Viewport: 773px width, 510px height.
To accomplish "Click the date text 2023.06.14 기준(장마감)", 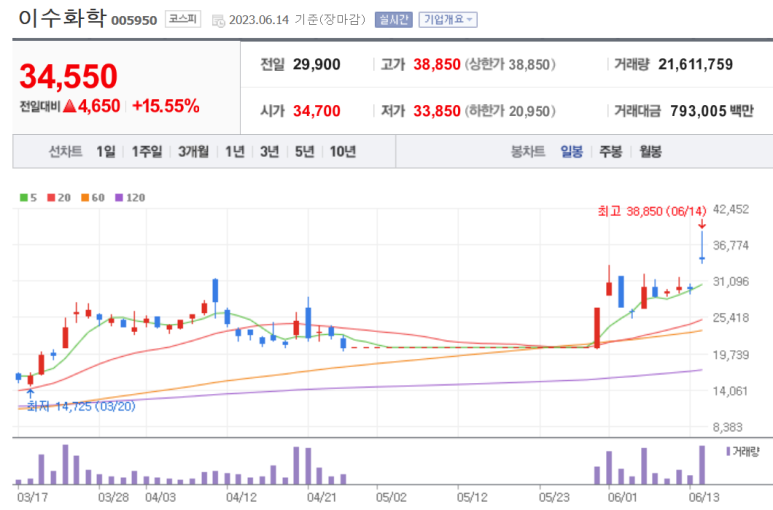I will pos(297,20).
